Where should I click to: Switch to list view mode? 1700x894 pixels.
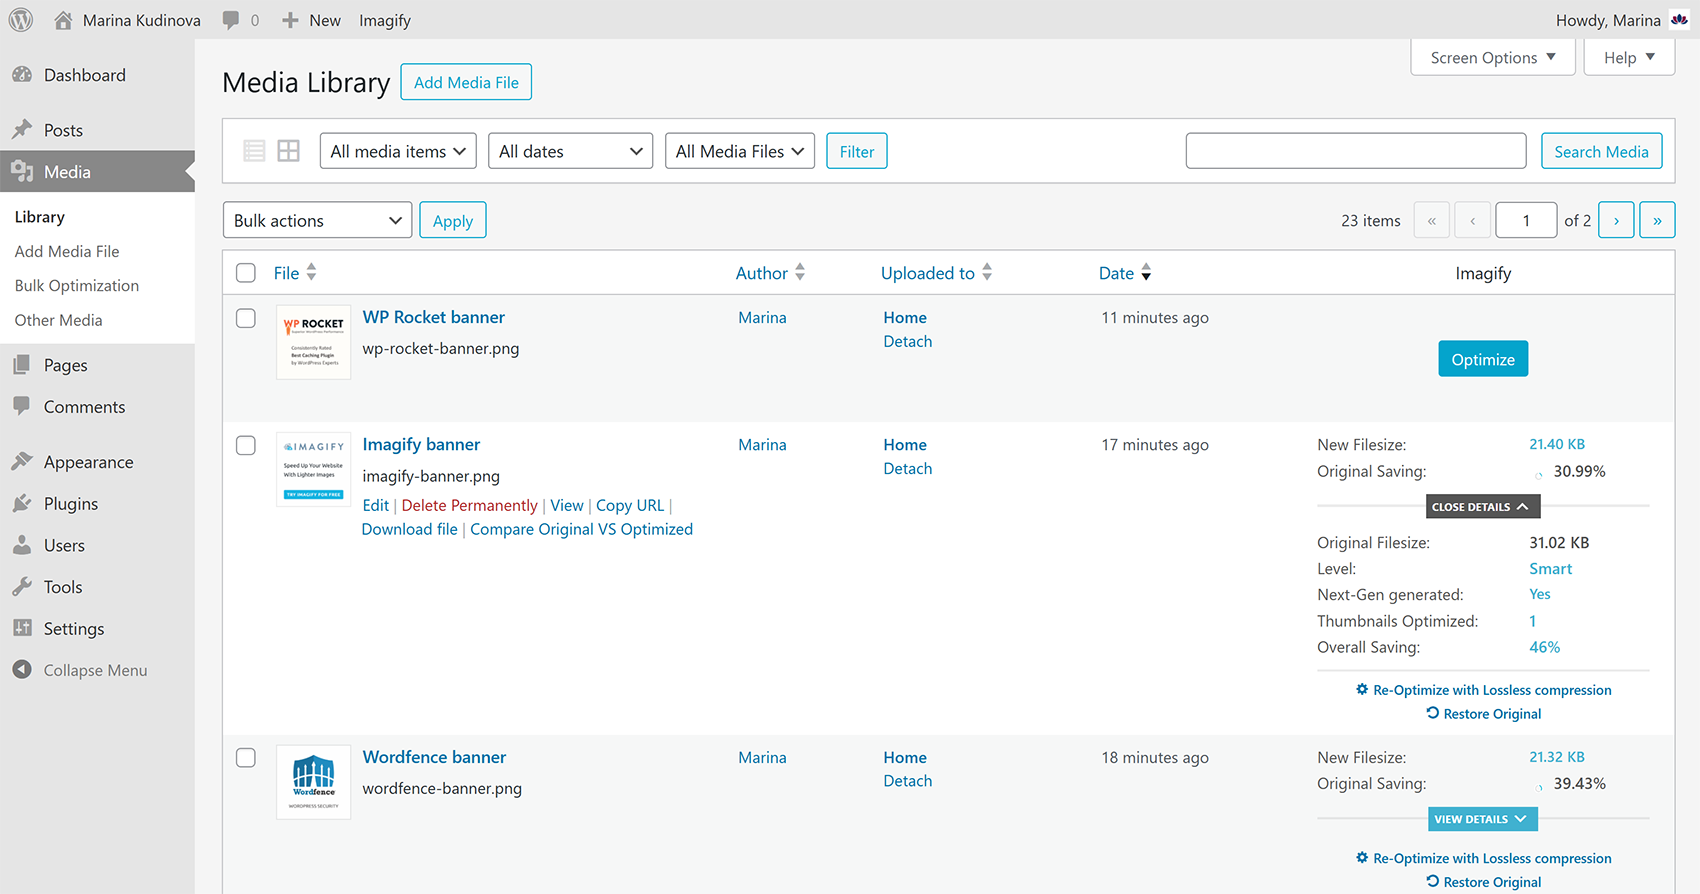[254, 151]
